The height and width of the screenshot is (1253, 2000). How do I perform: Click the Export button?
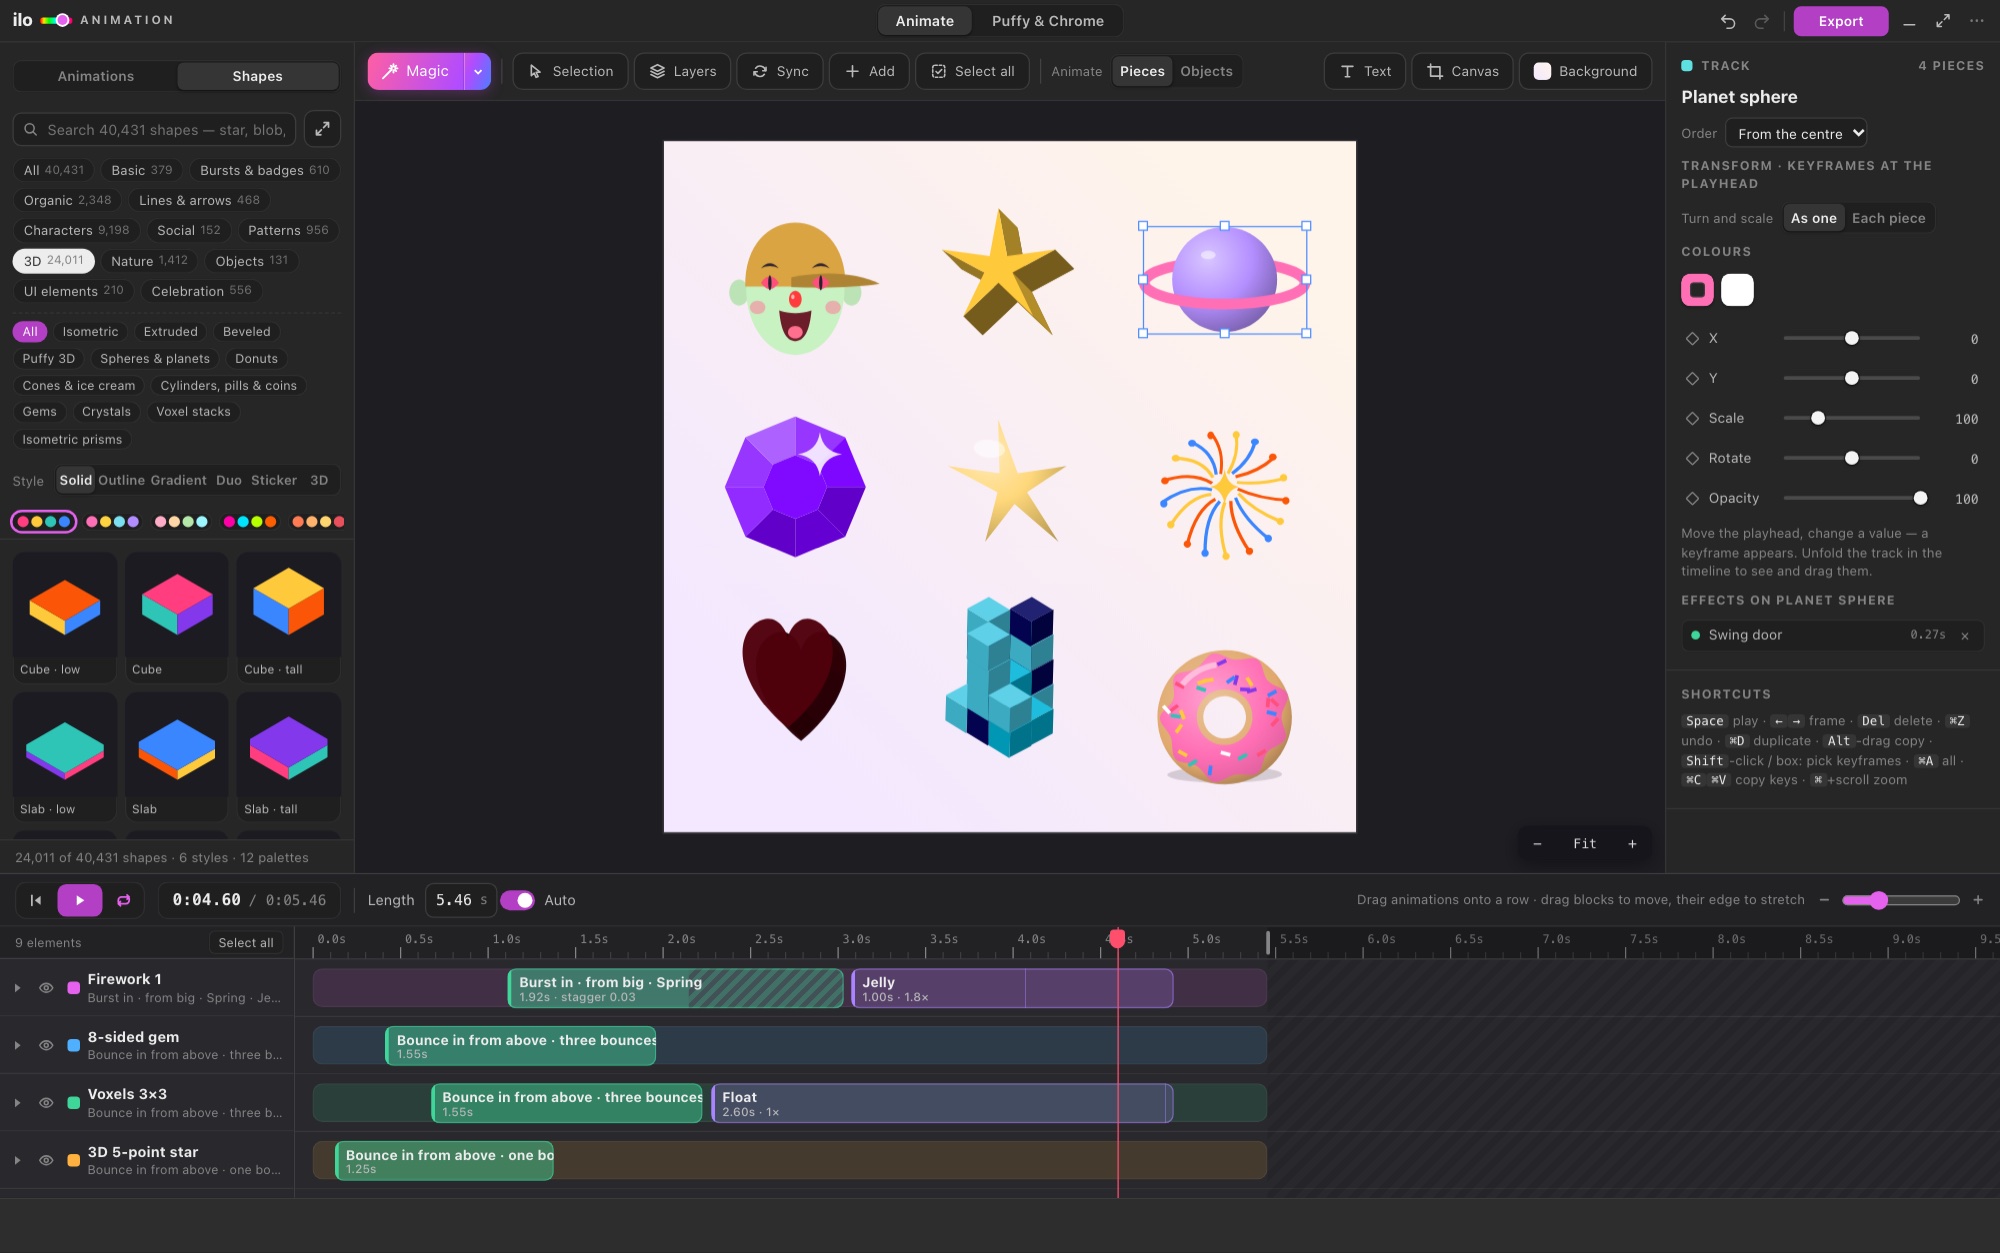pyautogui.click(x=1840, y=21)
